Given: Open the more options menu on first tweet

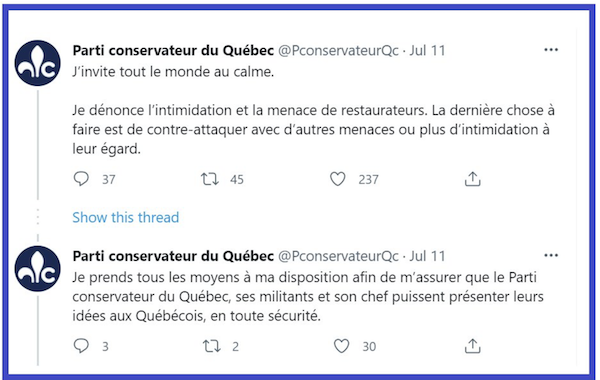Looking at the screenshot, I should [x=551, y=50].
